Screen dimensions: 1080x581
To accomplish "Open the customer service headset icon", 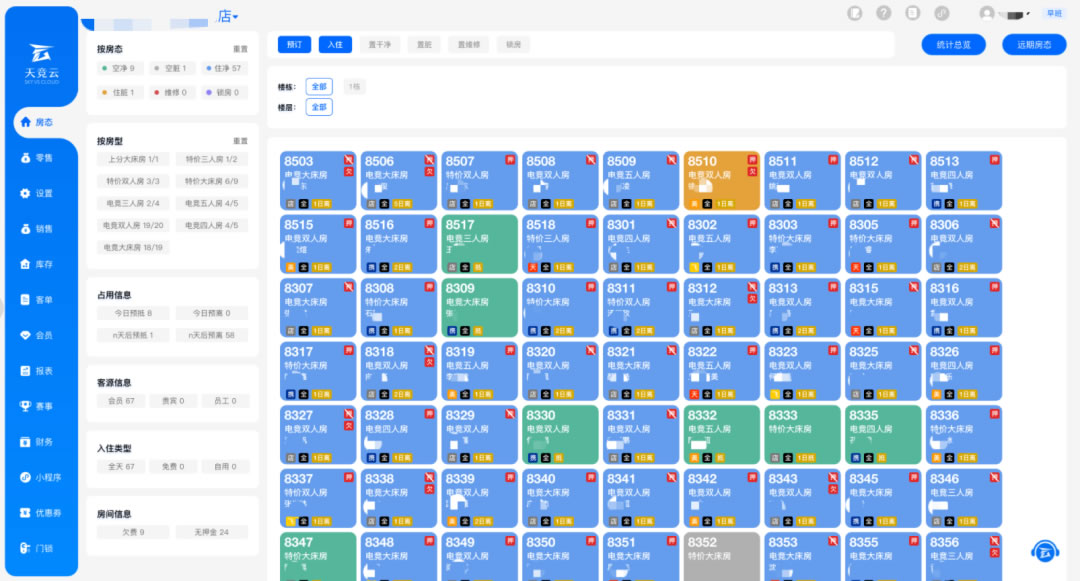I will (x=1045, y=551).
